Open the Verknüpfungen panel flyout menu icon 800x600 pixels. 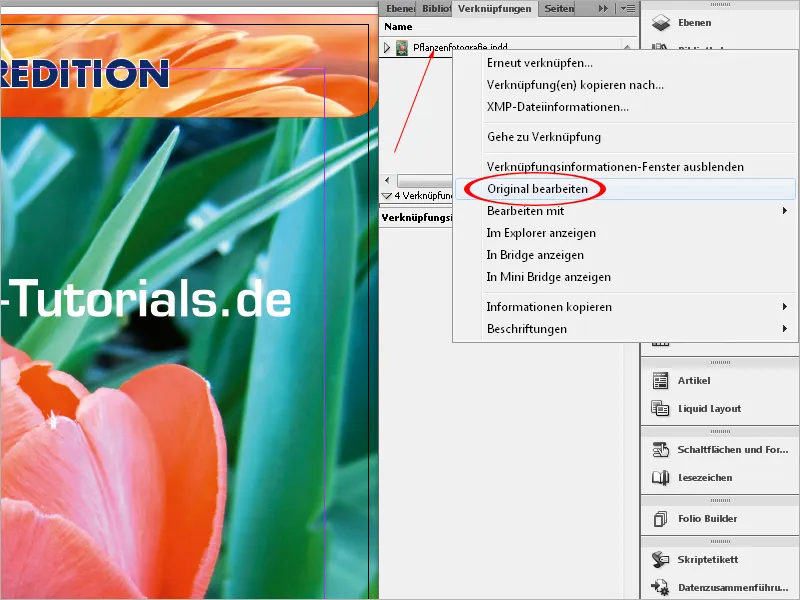point(628,9)
